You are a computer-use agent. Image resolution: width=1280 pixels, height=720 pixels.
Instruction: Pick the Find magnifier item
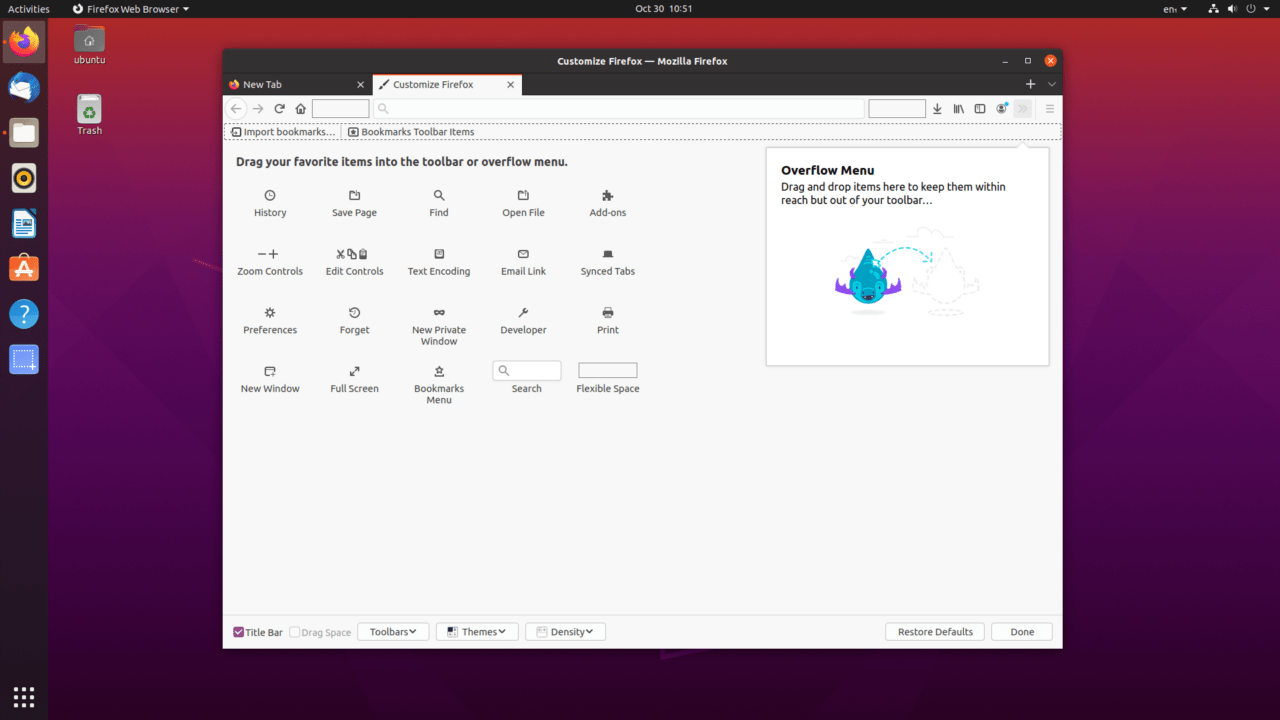[x=439, y=204]
